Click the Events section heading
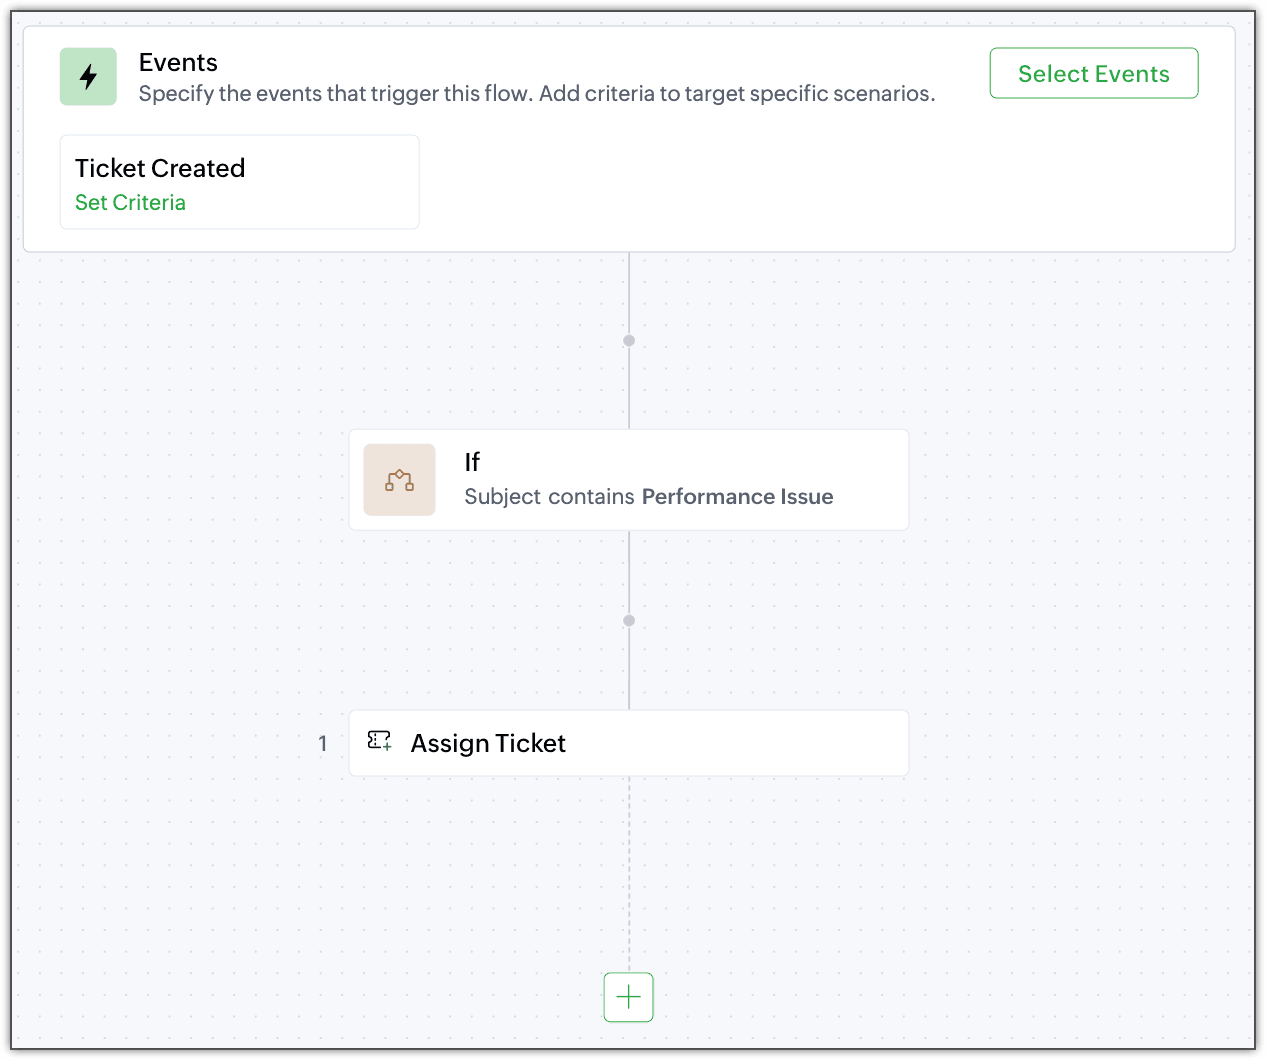1266x1060 pixels. coord(178,62)
